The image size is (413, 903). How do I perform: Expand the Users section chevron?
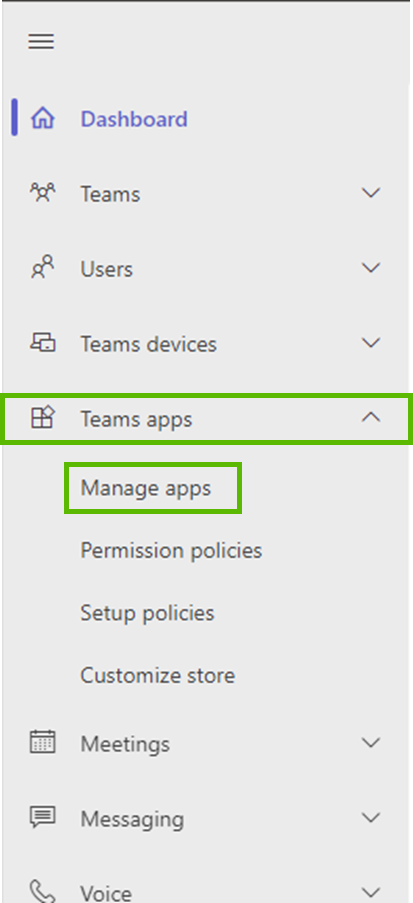pyautogui.click(x=371, y=268)
